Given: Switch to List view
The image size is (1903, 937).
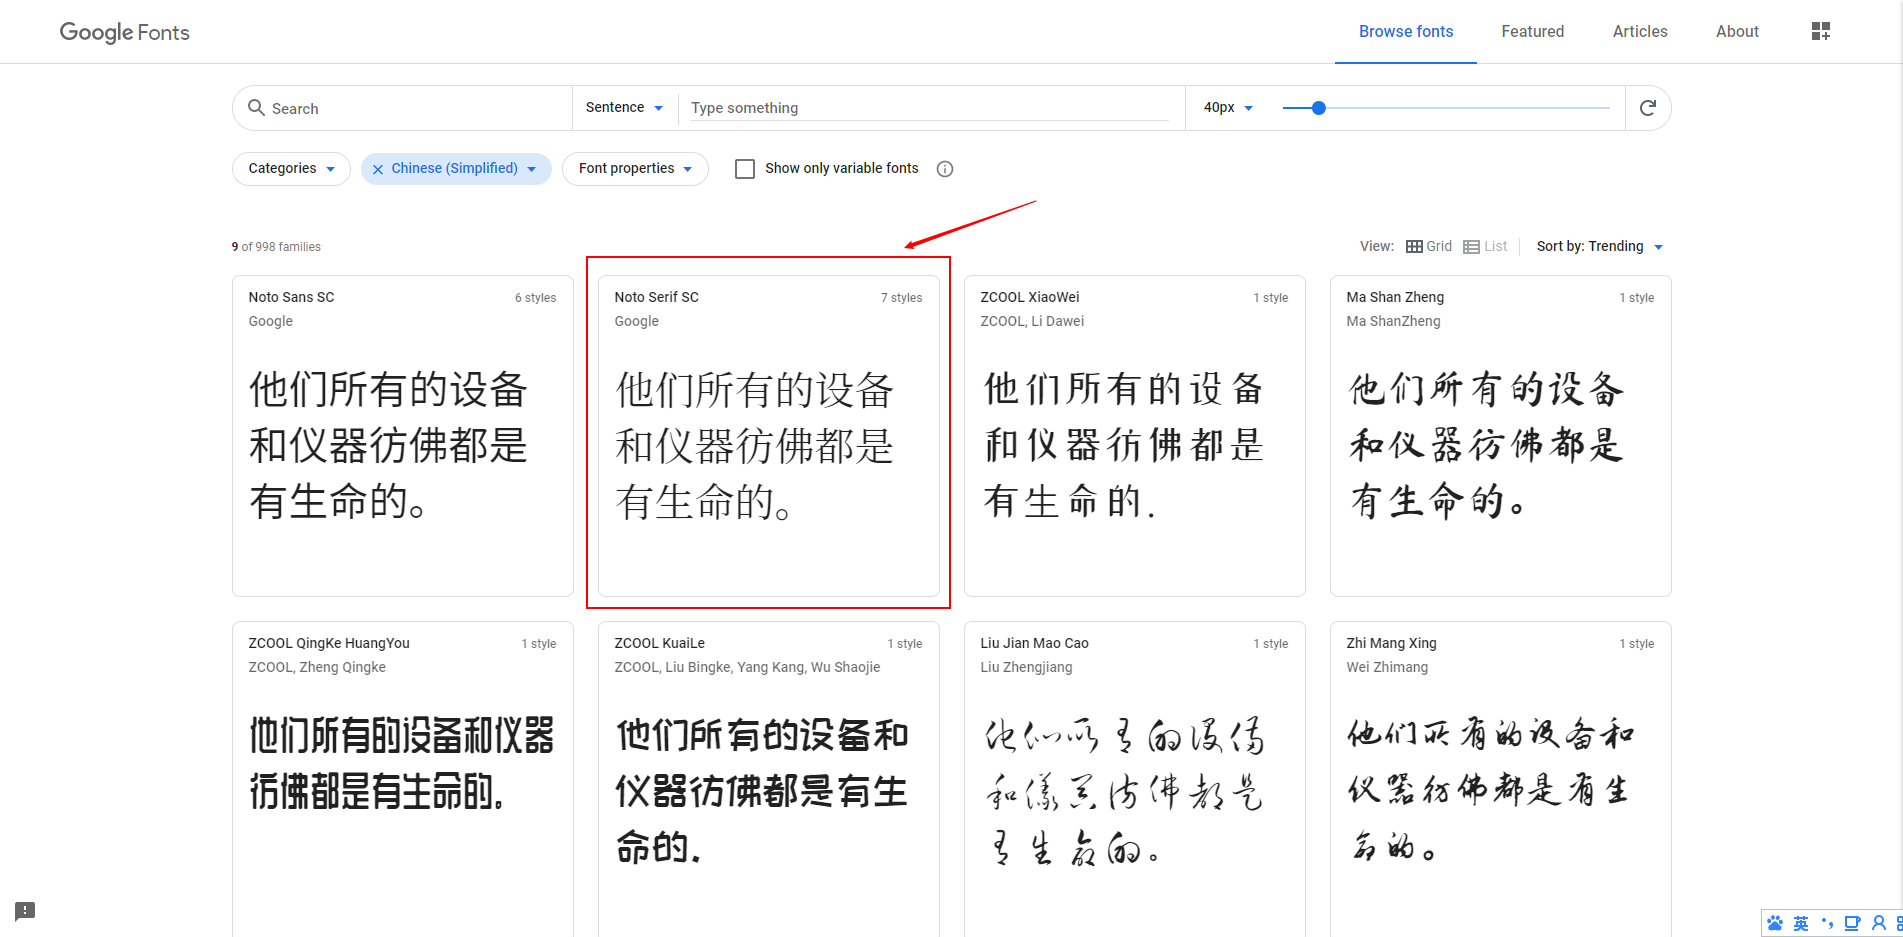Looking at the screenshot, I should coord(1485,247).
